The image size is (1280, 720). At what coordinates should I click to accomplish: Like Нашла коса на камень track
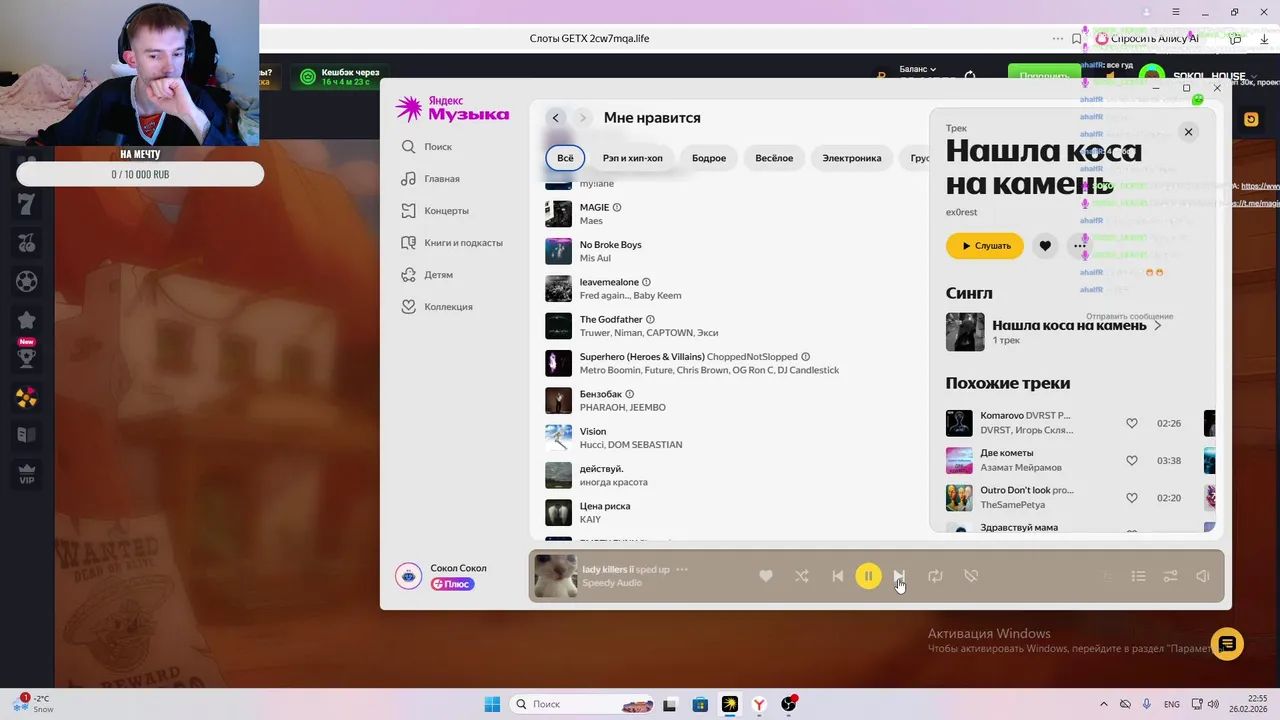click(1045, 246)
